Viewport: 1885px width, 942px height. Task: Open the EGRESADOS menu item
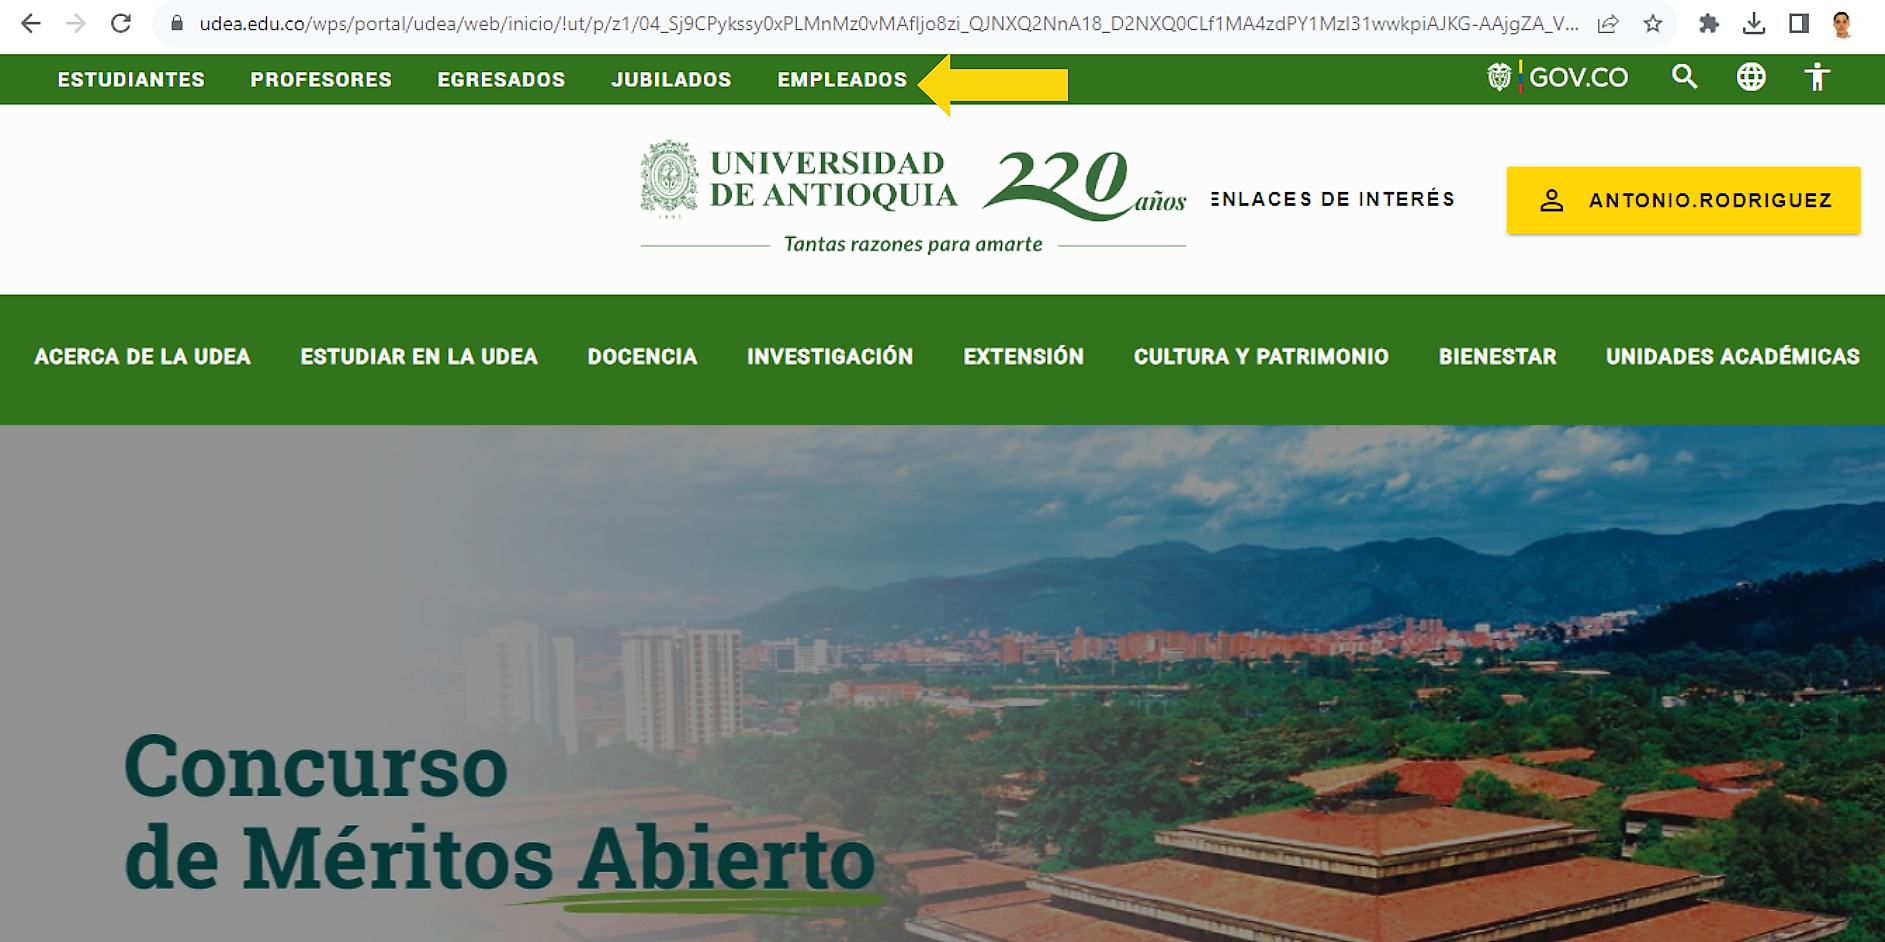coord(501,80)
